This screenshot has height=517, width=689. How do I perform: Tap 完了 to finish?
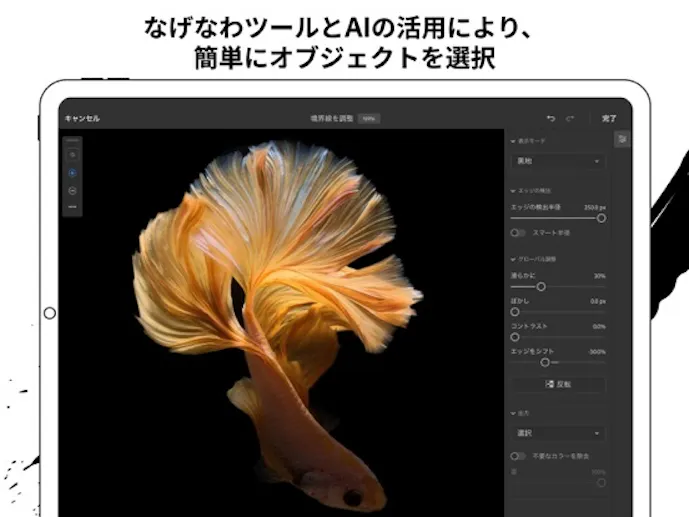click(609, 118)
